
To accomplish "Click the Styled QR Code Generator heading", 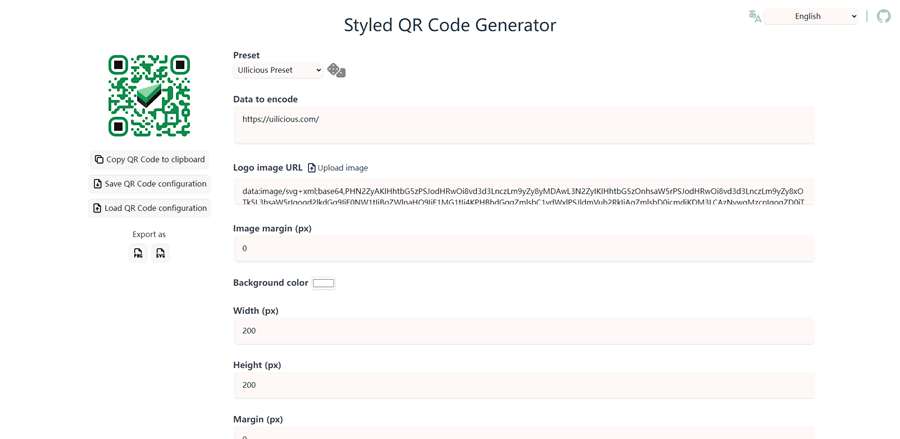I will pyautogui.click(x=450, y=25).
